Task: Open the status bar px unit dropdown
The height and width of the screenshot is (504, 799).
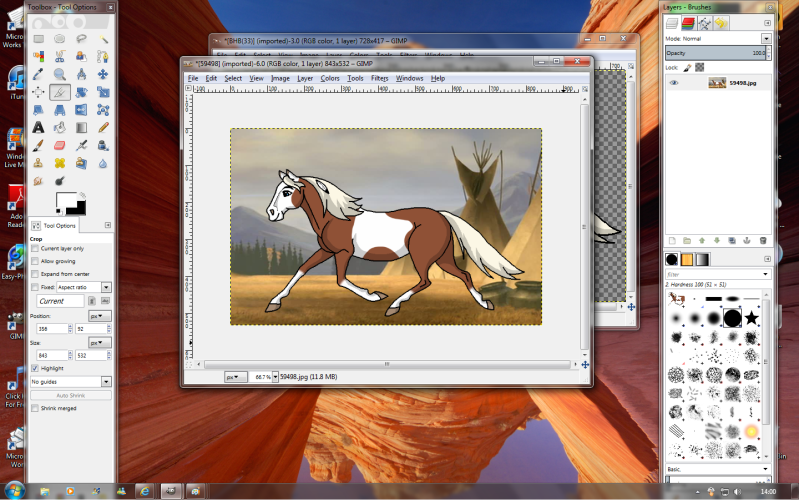Action: tap(235, 377)
